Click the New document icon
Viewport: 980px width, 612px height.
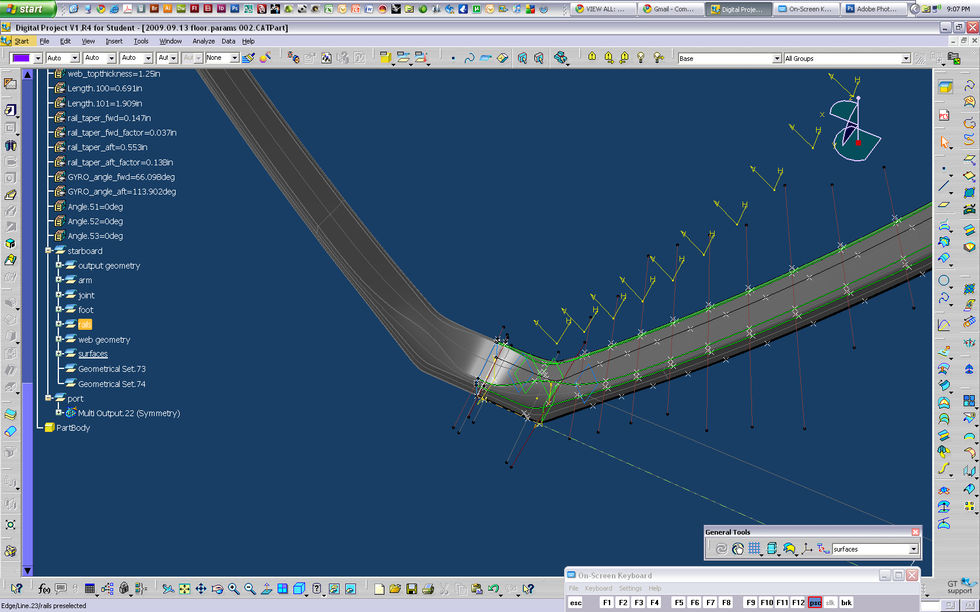(379, 589)
